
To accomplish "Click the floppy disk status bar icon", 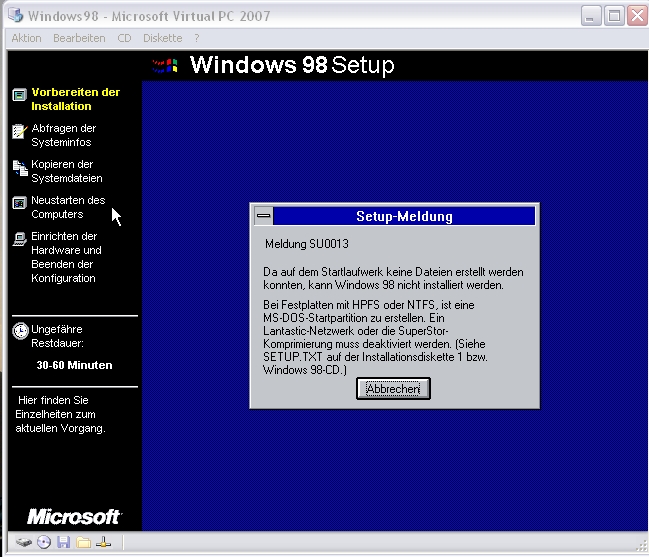I will click(63, 542).
